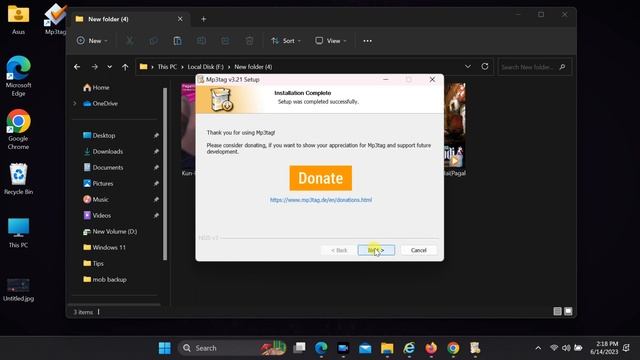Select the Microsoft Edge desktop shortcut

pyautogui.click(x=18, y=76)
